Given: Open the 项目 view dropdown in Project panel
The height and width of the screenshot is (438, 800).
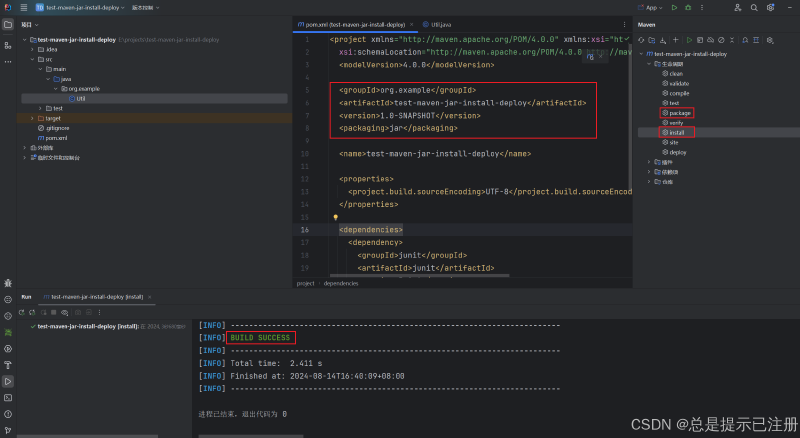Looking at the screenshot, I should [30, 25].
